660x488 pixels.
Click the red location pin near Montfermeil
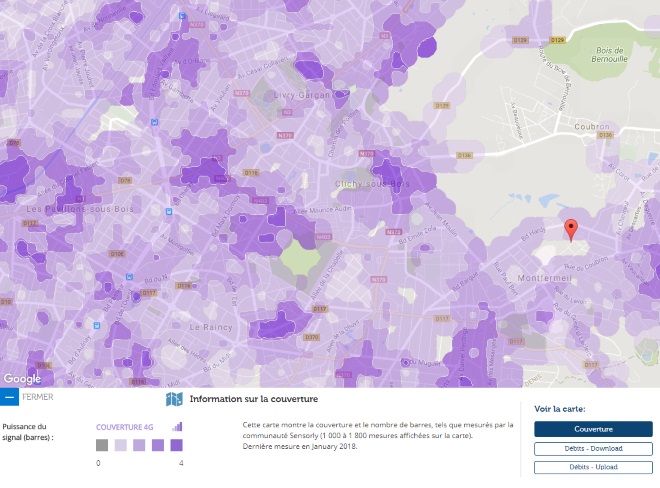tap(571, 231)
